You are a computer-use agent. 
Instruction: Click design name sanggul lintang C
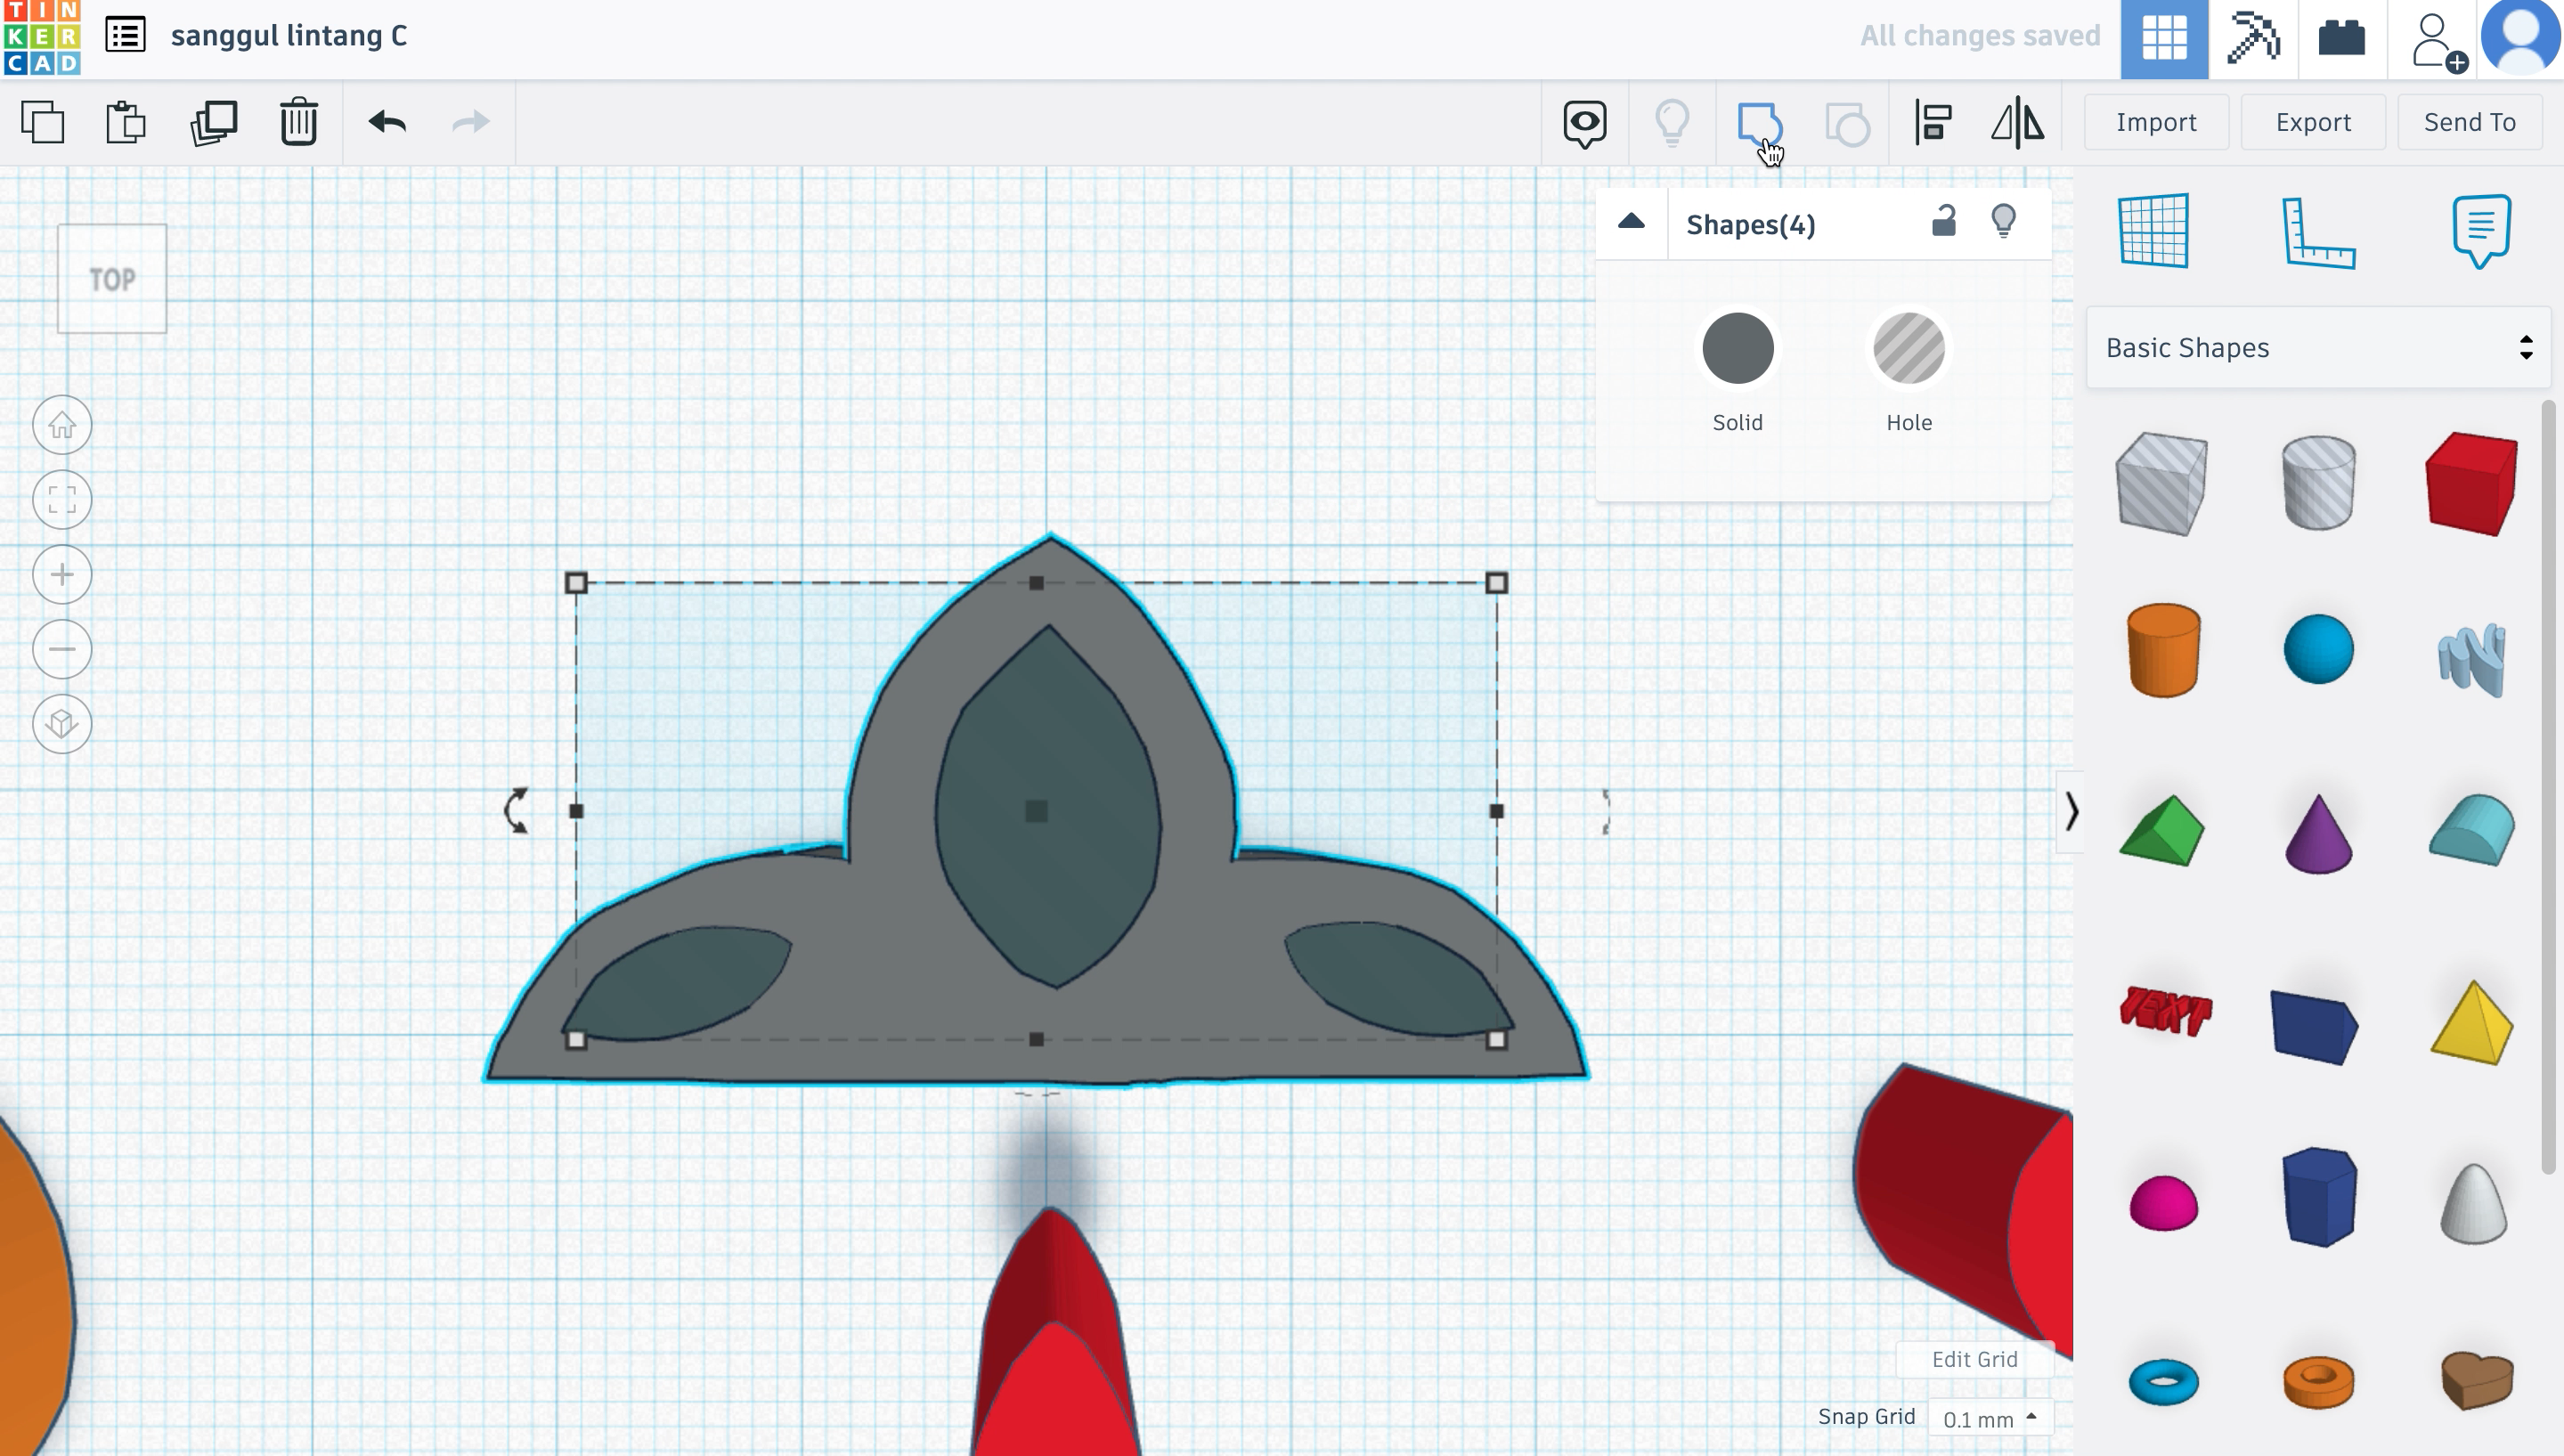(289, 36)
